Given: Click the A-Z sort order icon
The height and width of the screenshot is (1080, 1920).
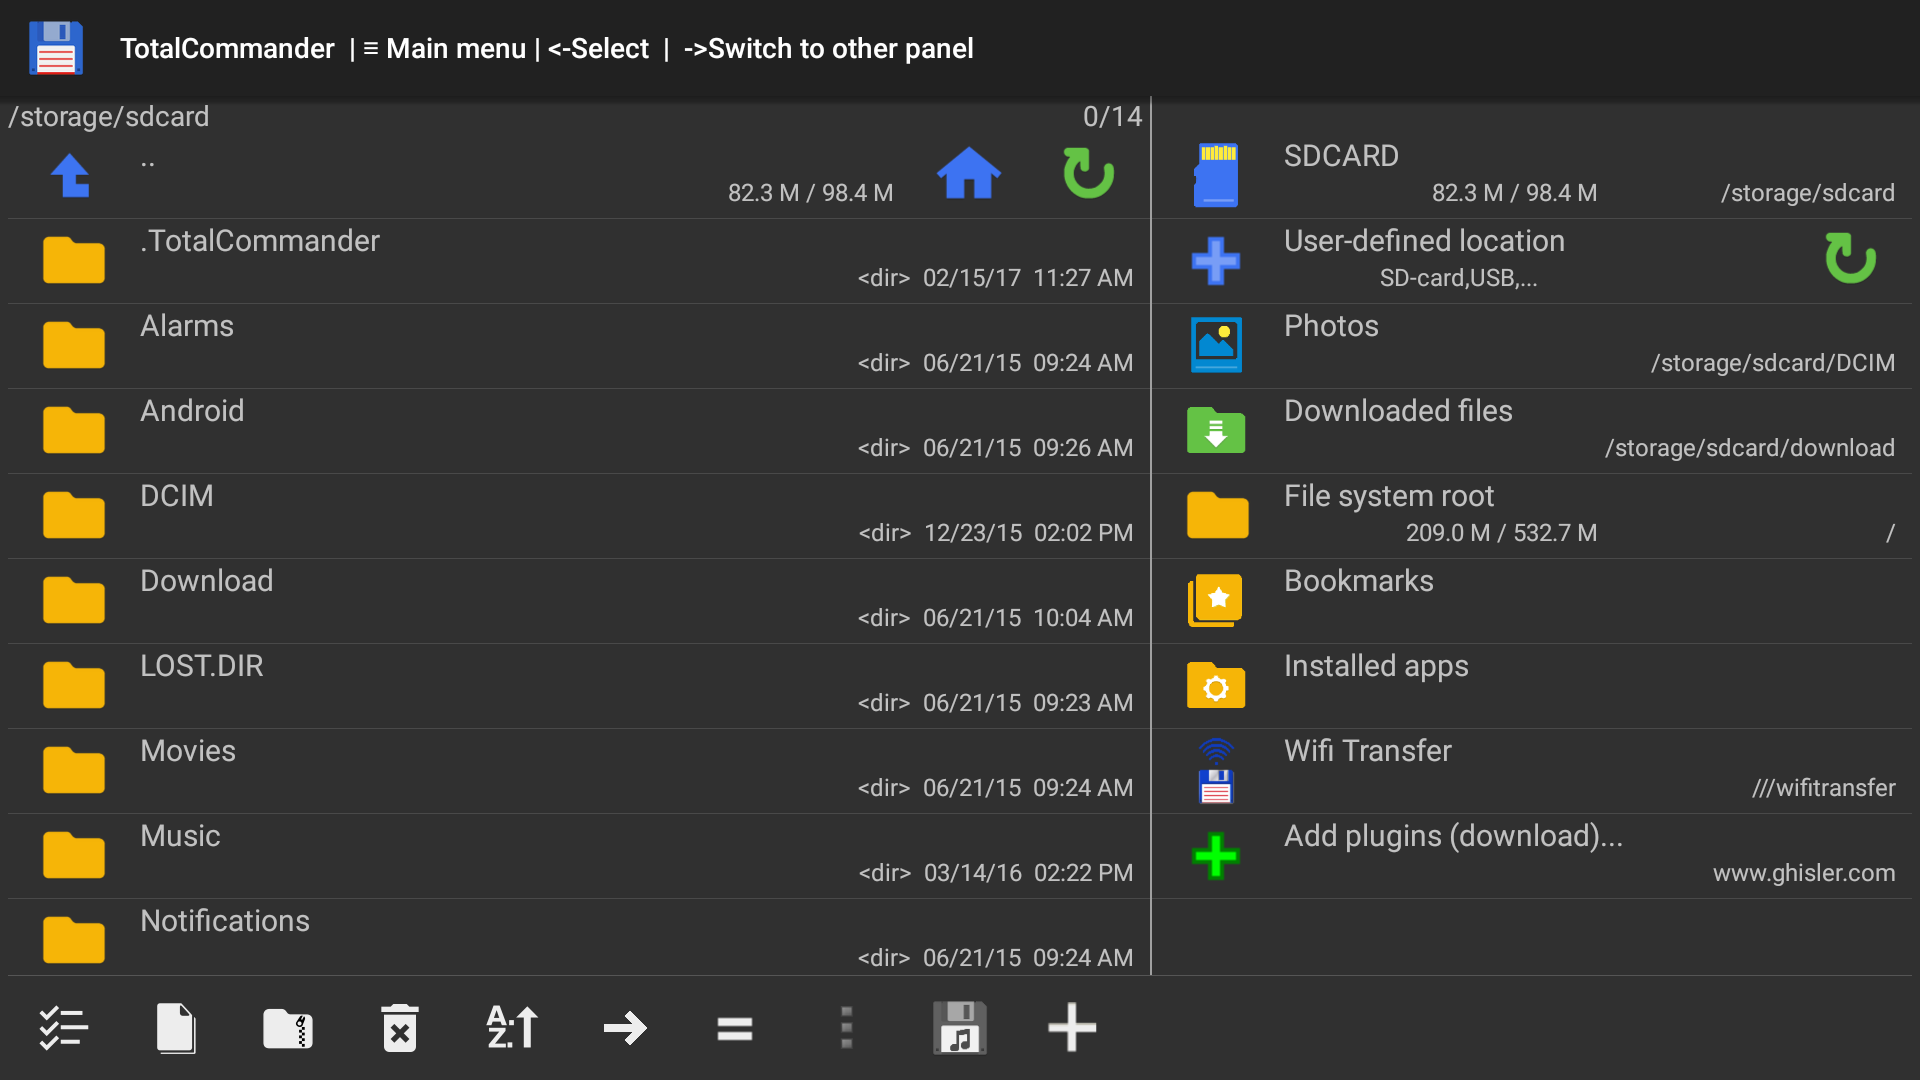Looking at the screenshot, I should click(x=512, y=1028).
